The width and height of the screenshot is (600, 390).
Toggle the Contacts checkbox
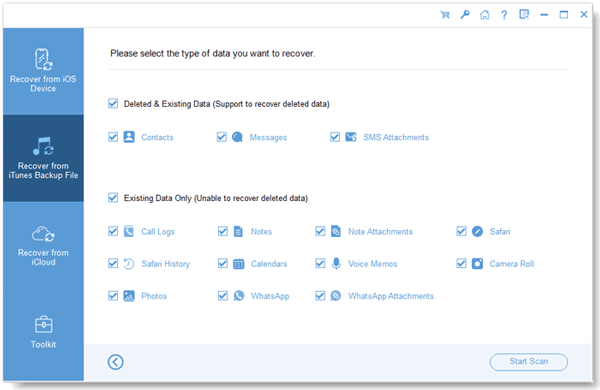click(x=113, y=137)
